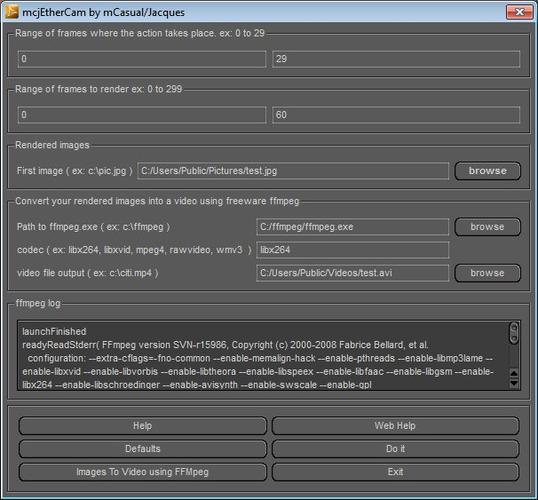Click the ffmpeg.exe path field
This screenshot has height=500, width=538.
tap(352, 227)
